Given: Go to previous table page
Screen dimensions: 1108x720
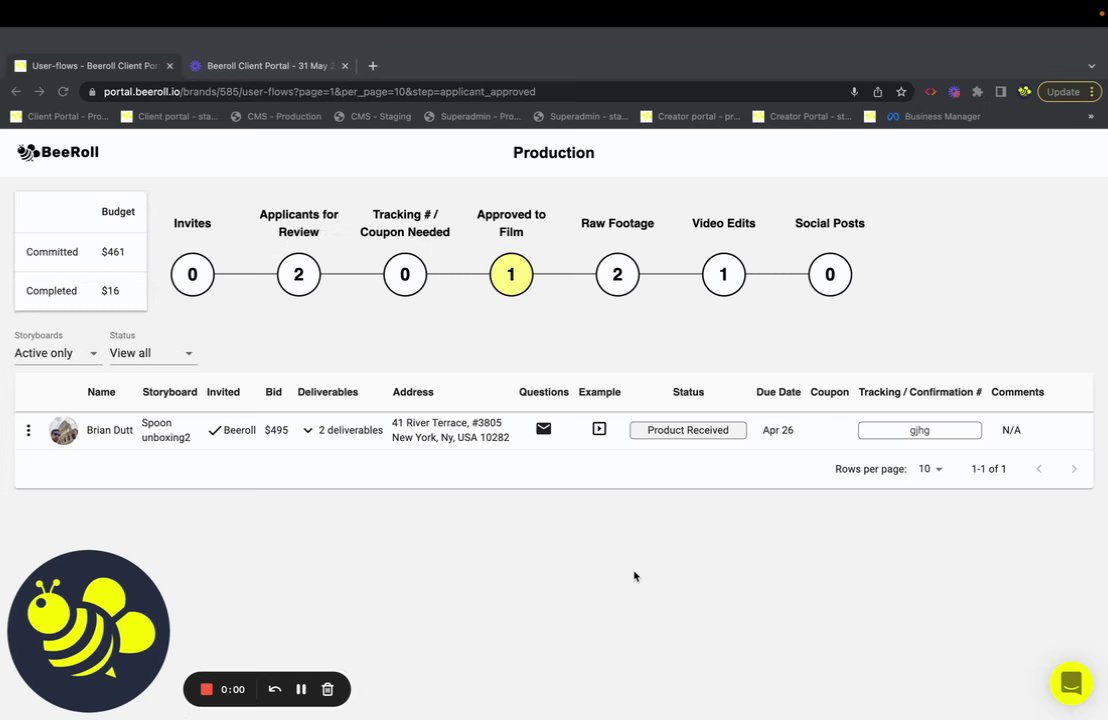Looking at the screenshot, I should pos(1039,468).
